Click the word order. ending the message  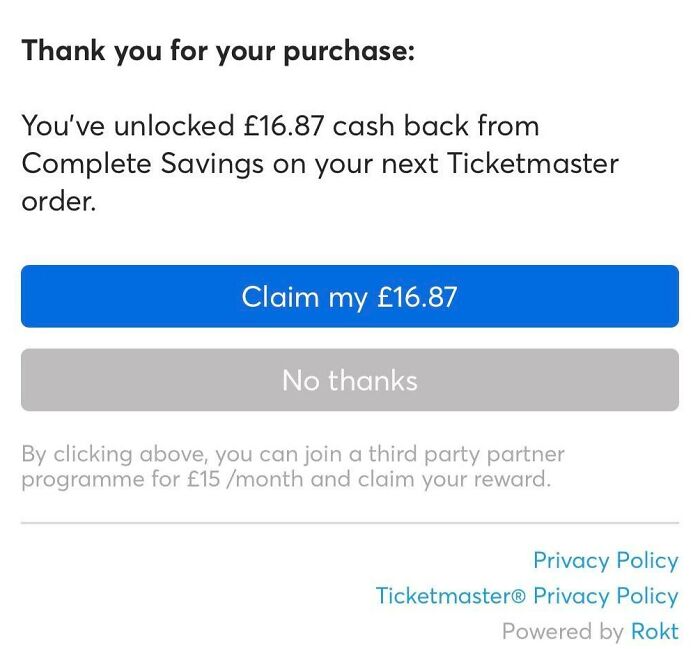pyautogui.click(x=59, y=201)
